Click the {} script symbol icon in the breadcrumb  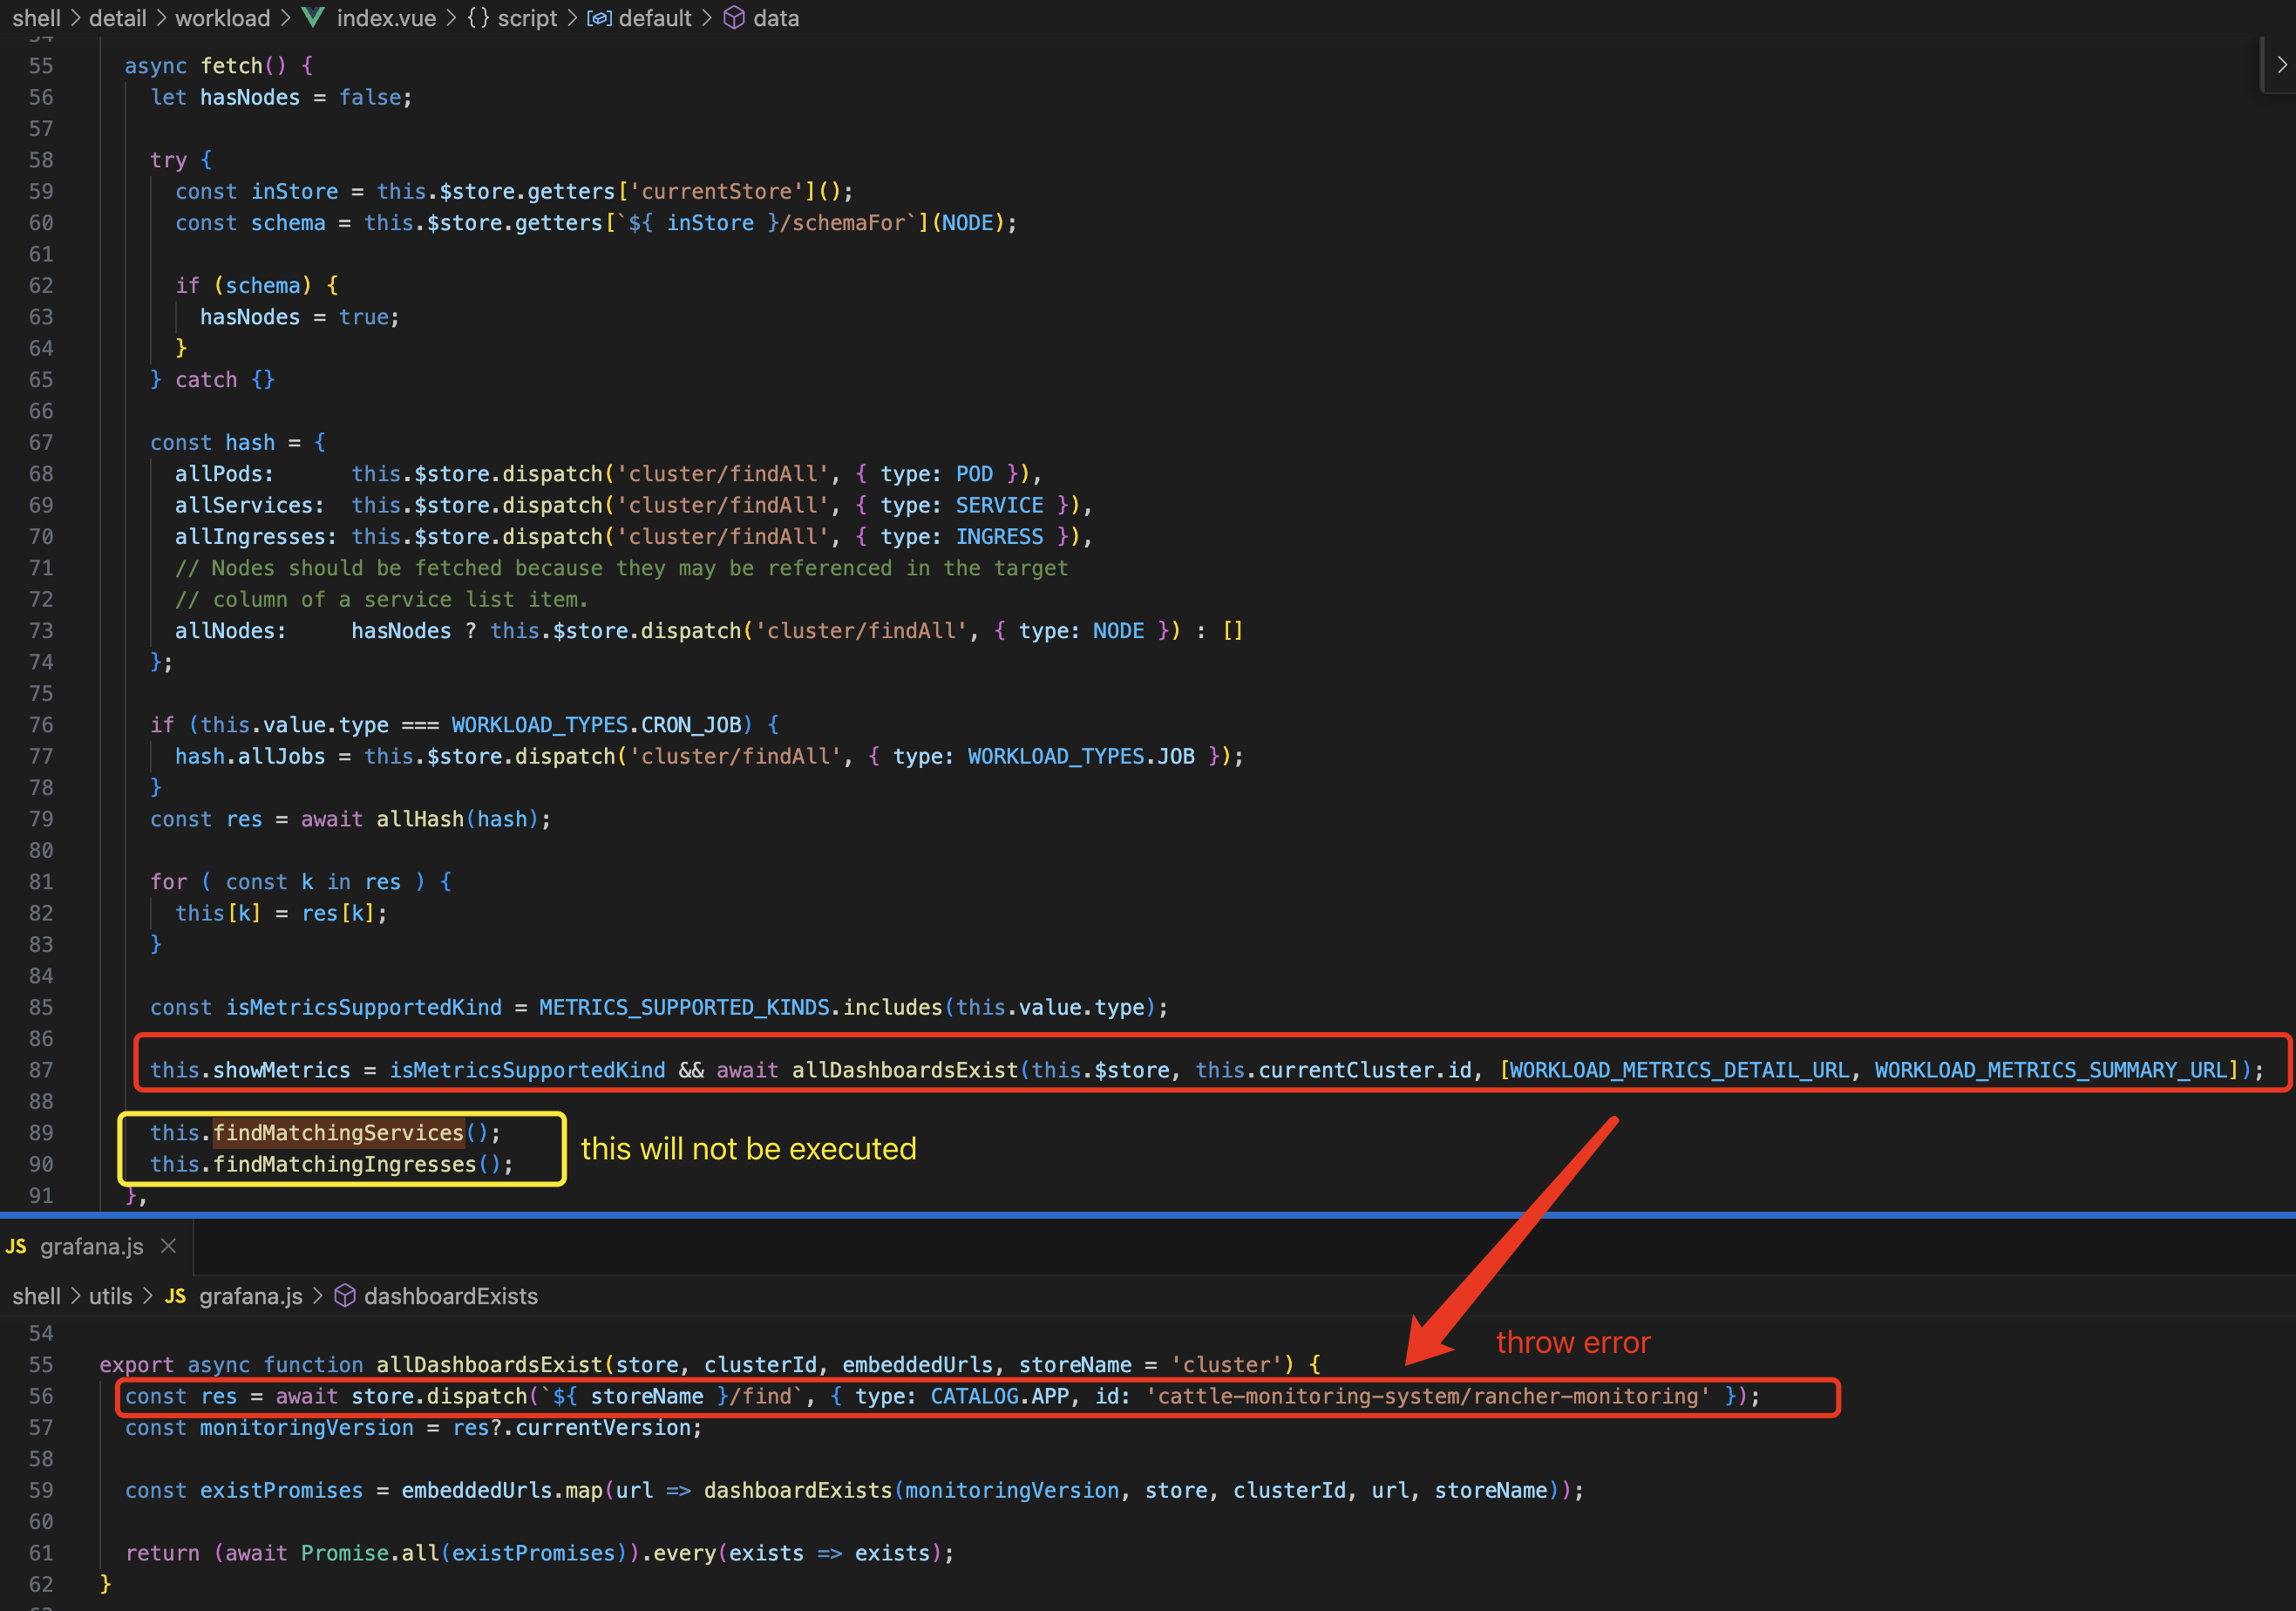(477, 18)
